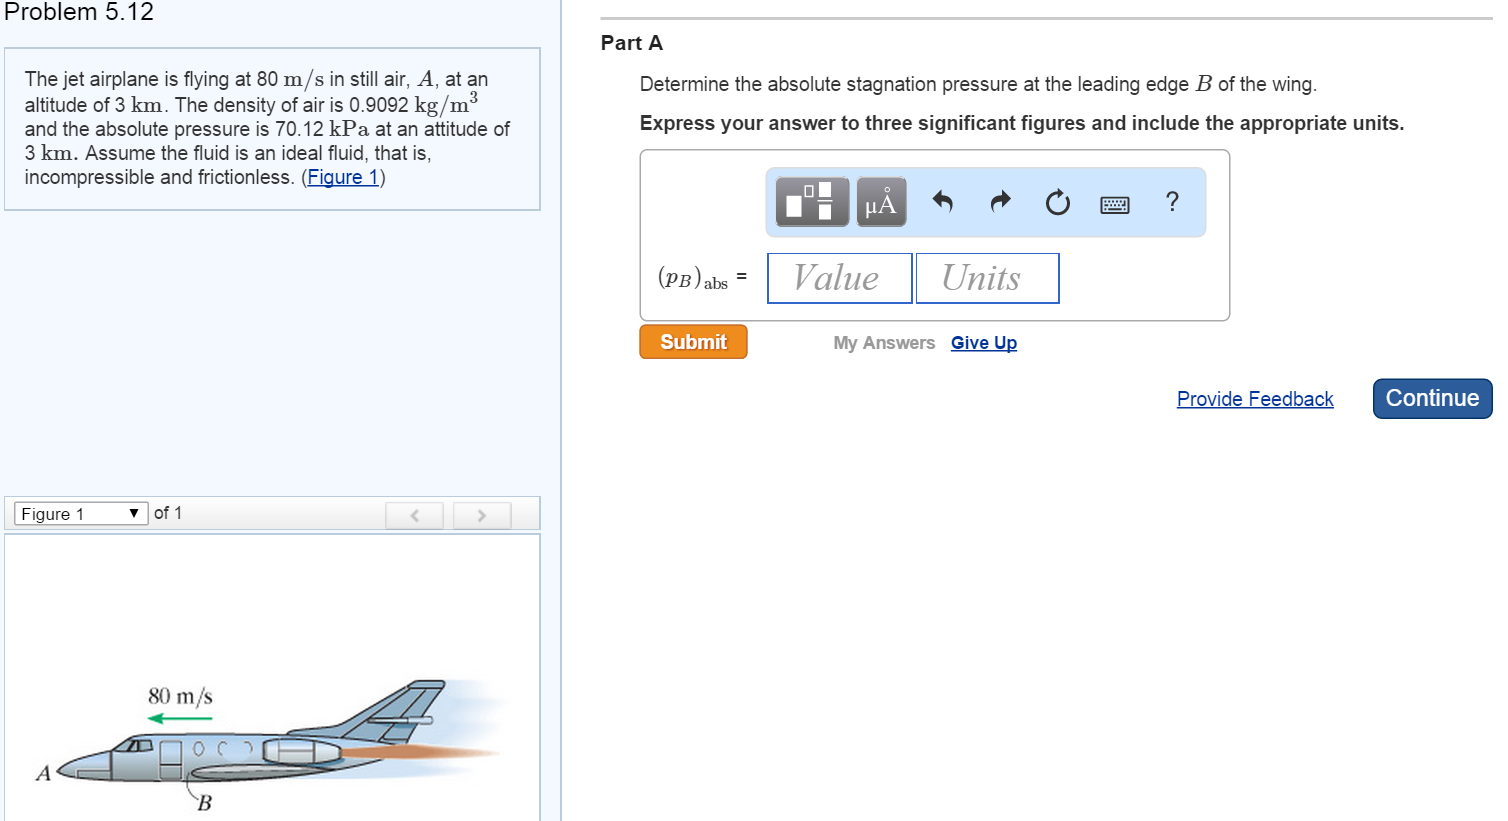Open the Figure 1 dropdown selector
Image resolution: width=1508 pixels, height=821 pixels.
click(79, 513)
